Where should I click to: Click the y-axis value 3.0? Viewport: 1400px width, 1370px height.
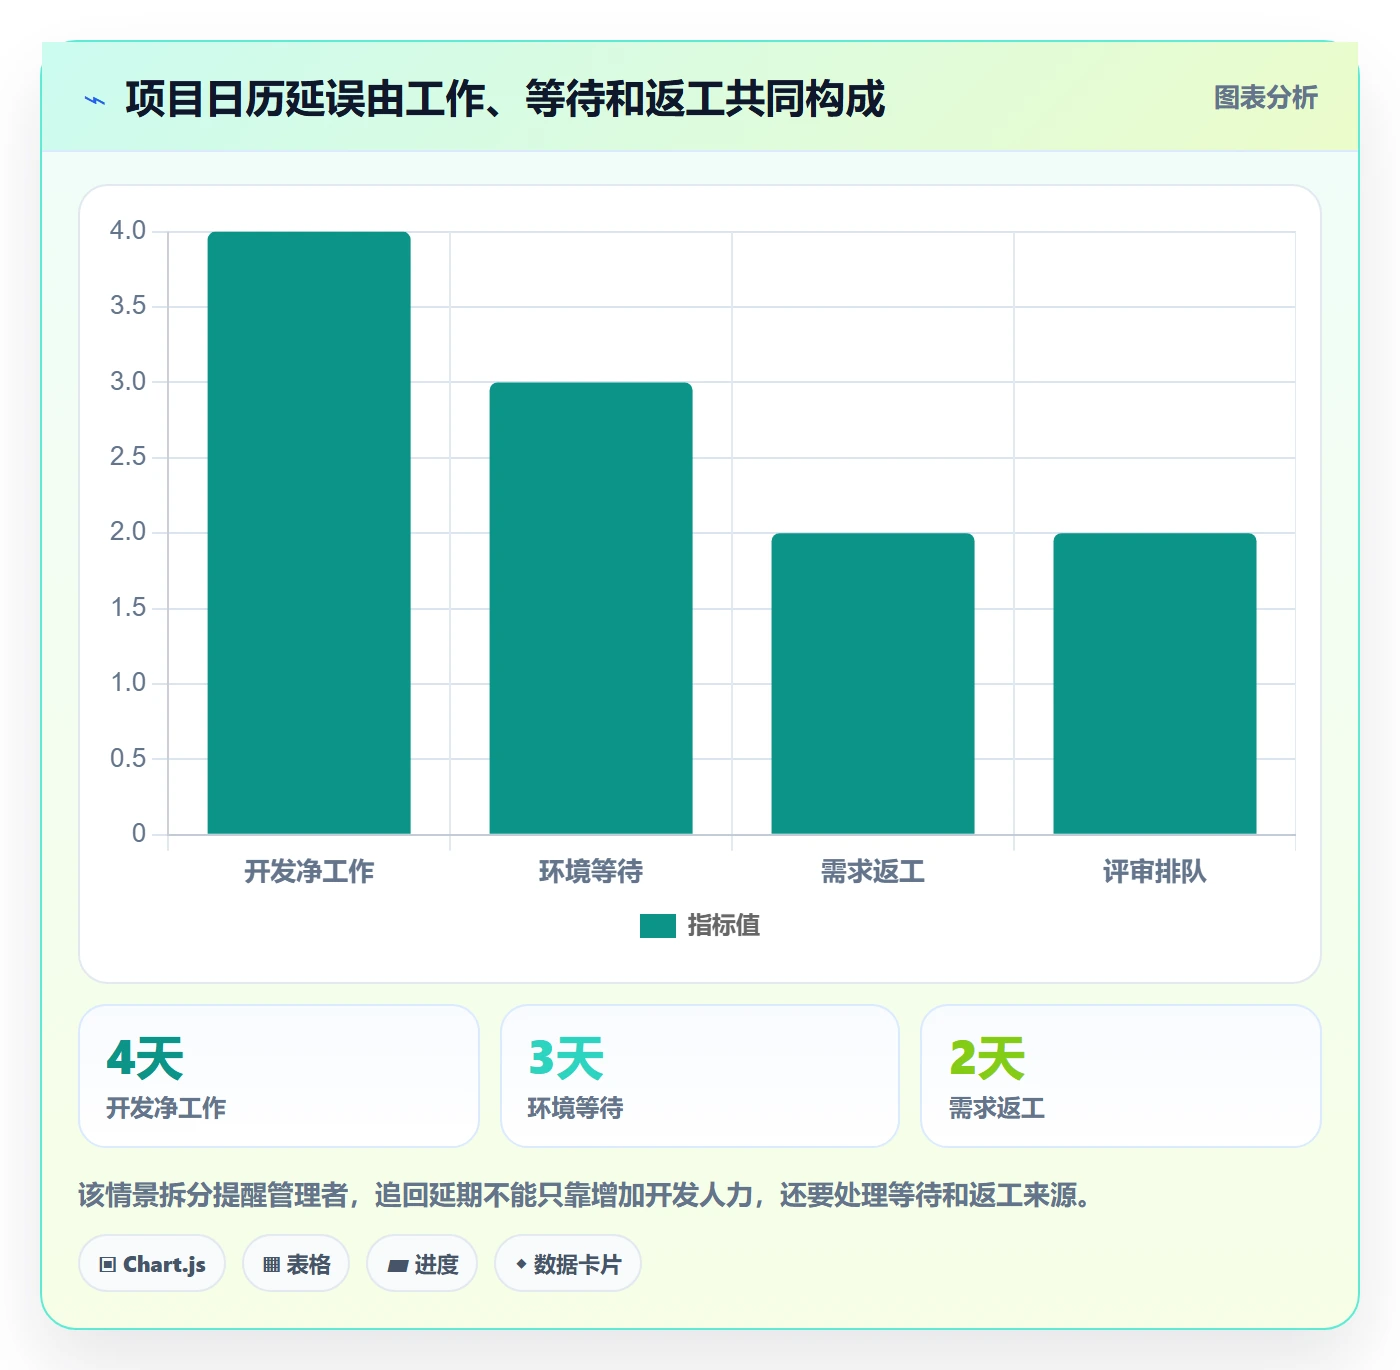click(128, 382)
